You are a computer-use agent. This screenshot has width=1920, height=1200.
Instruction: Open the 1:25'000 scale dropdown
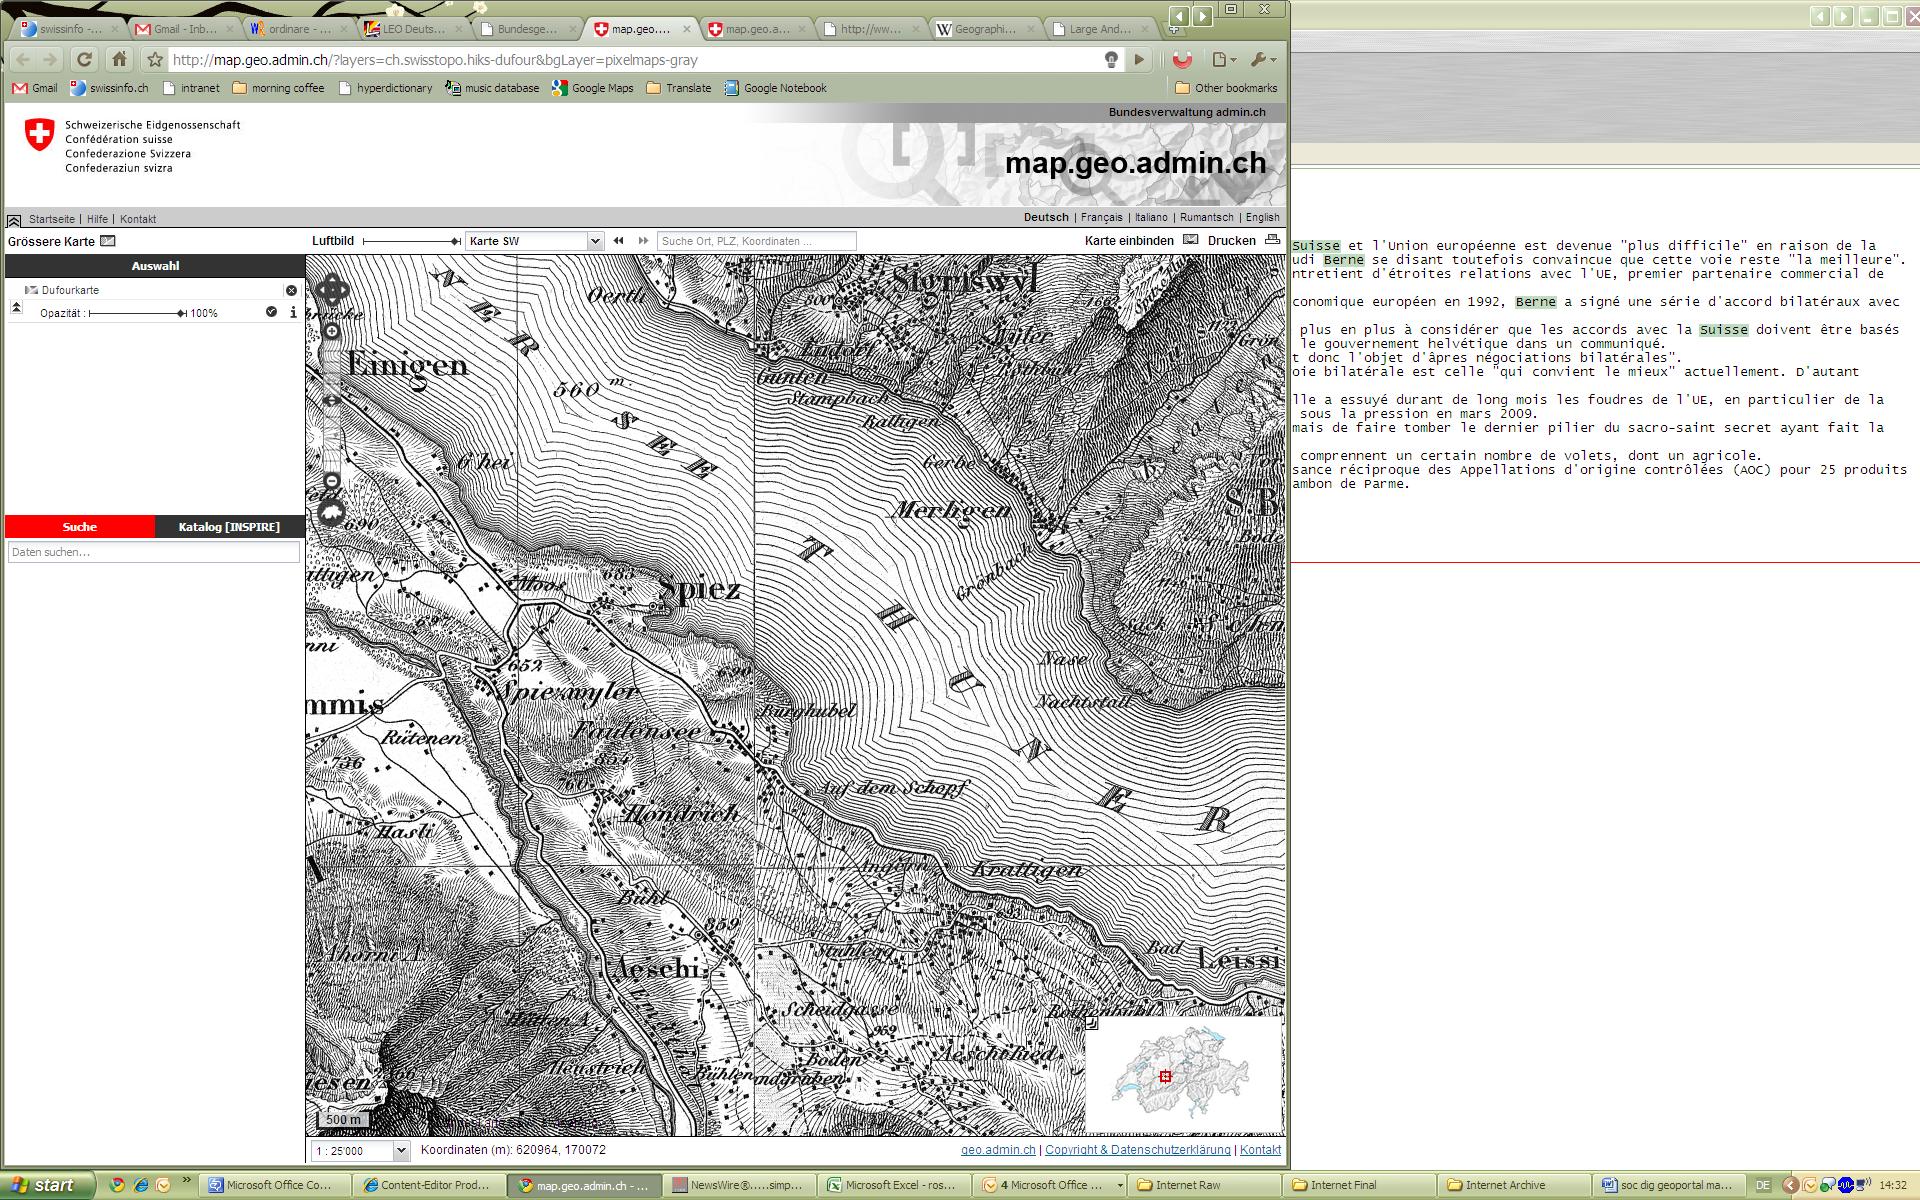tap(400, 1151)
